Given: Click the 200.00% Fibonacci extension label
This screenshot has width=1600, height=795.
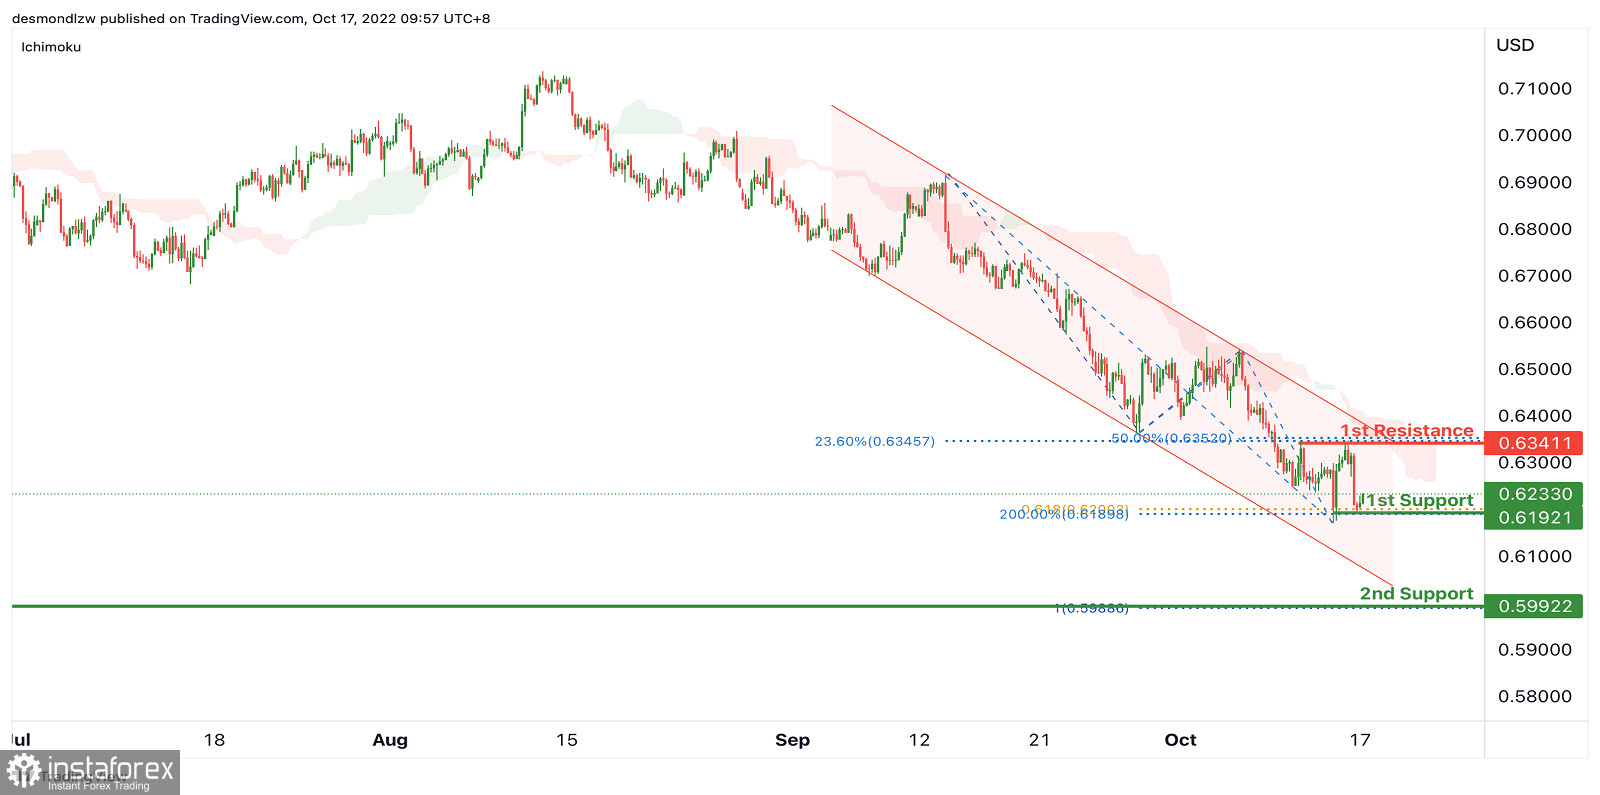Looking at the screenshot, I should [x=1064, y=514].
